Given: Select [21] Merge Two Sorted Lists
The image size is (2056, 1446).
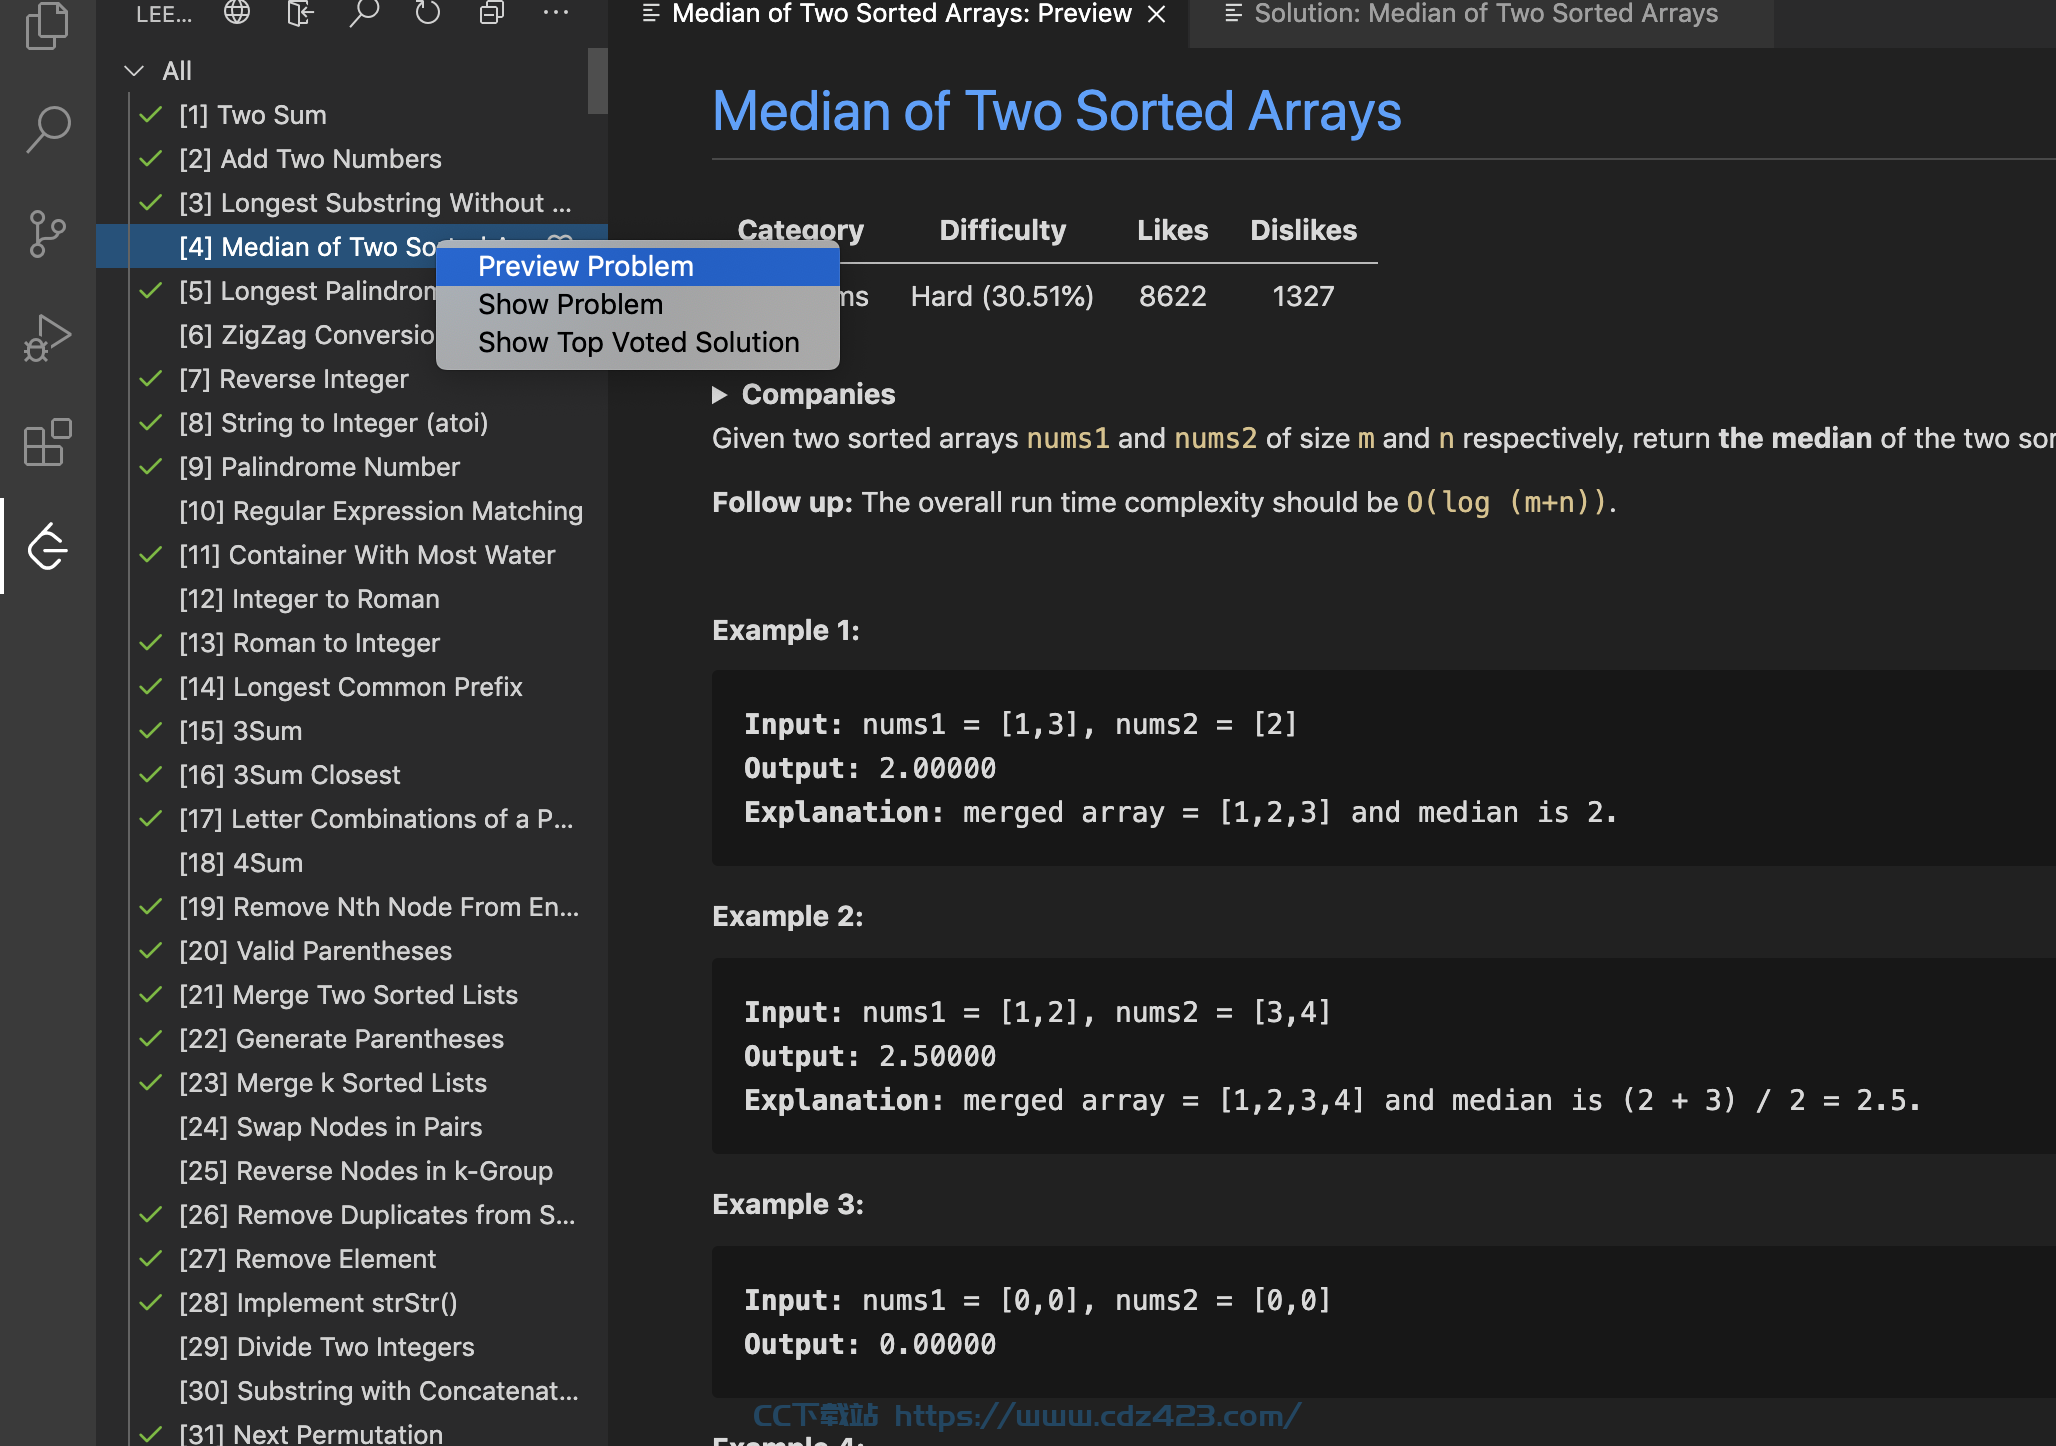Looking at the screenshot, I should point(352,995).
